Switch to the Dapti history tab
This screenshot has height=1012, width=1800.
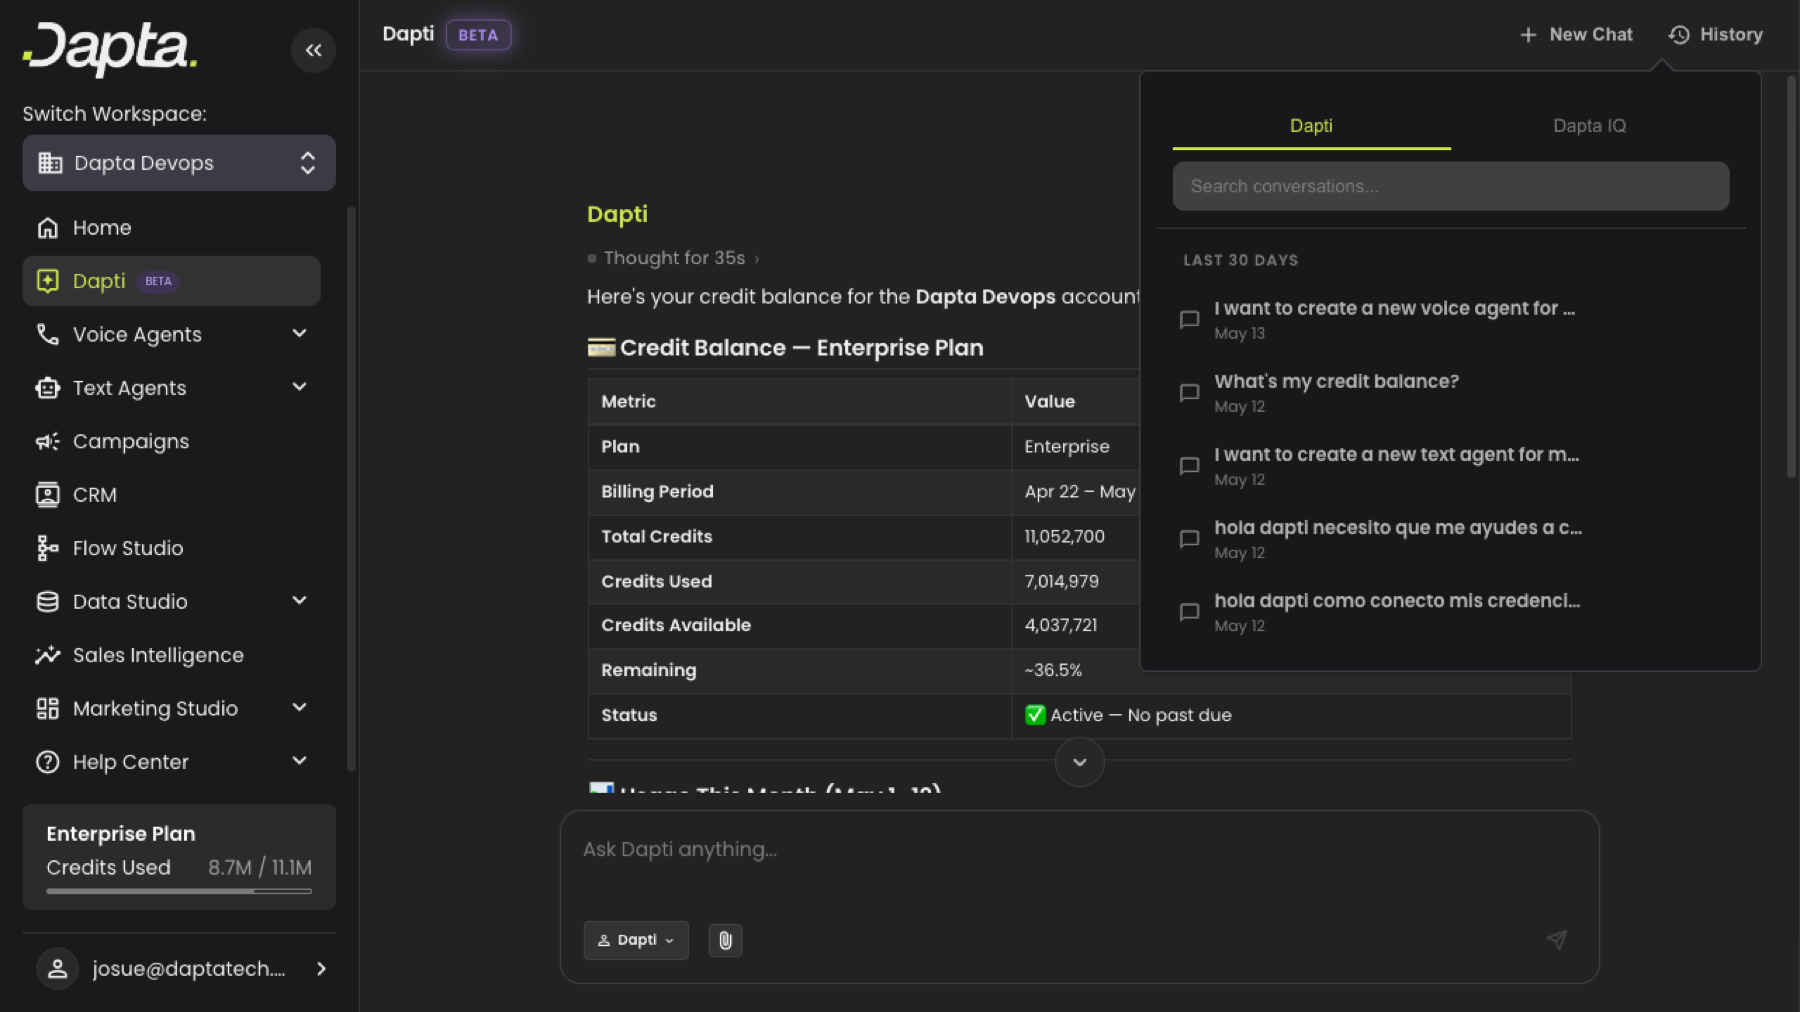coord(1311,126)
